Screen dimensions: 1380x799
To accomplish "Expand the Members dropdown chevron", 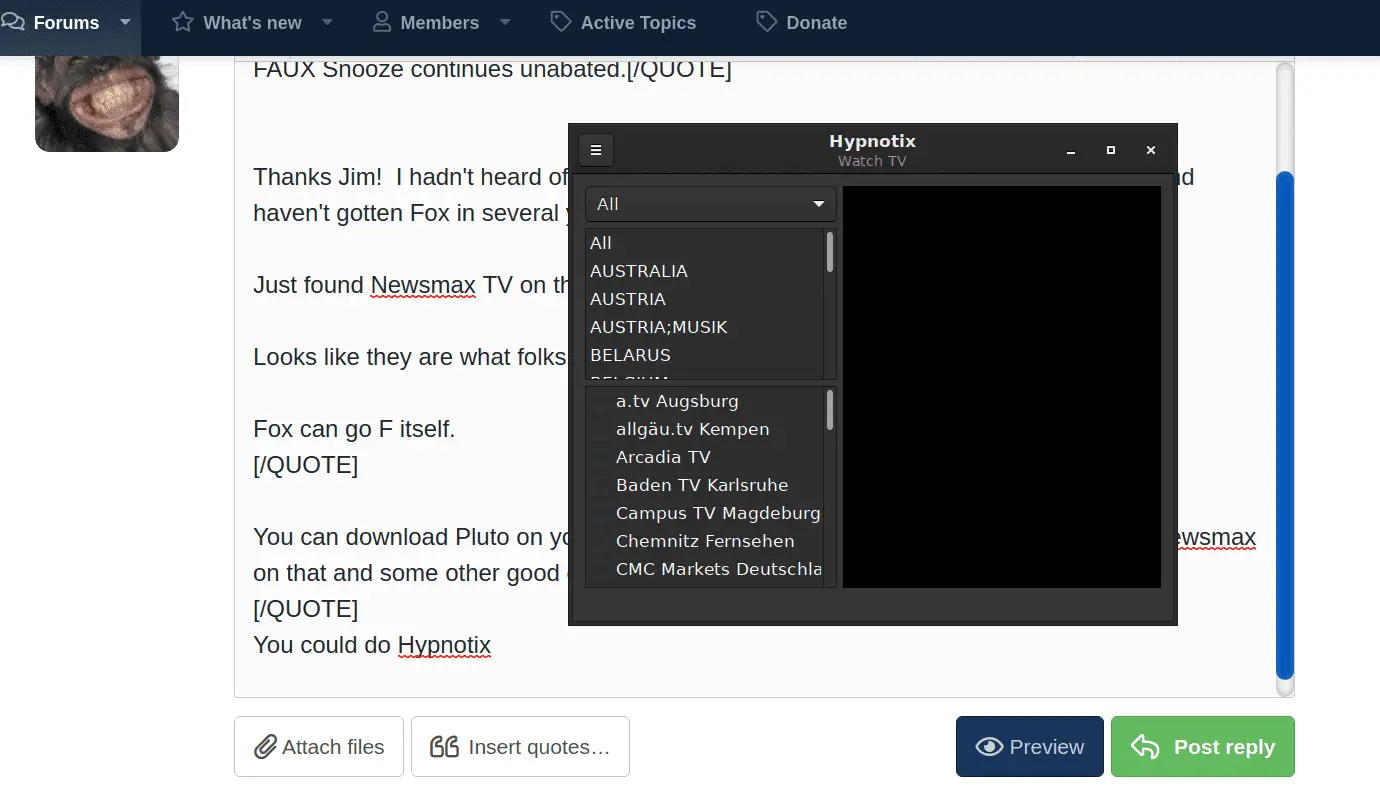I will pyautogui.click(x=505, y=22).
